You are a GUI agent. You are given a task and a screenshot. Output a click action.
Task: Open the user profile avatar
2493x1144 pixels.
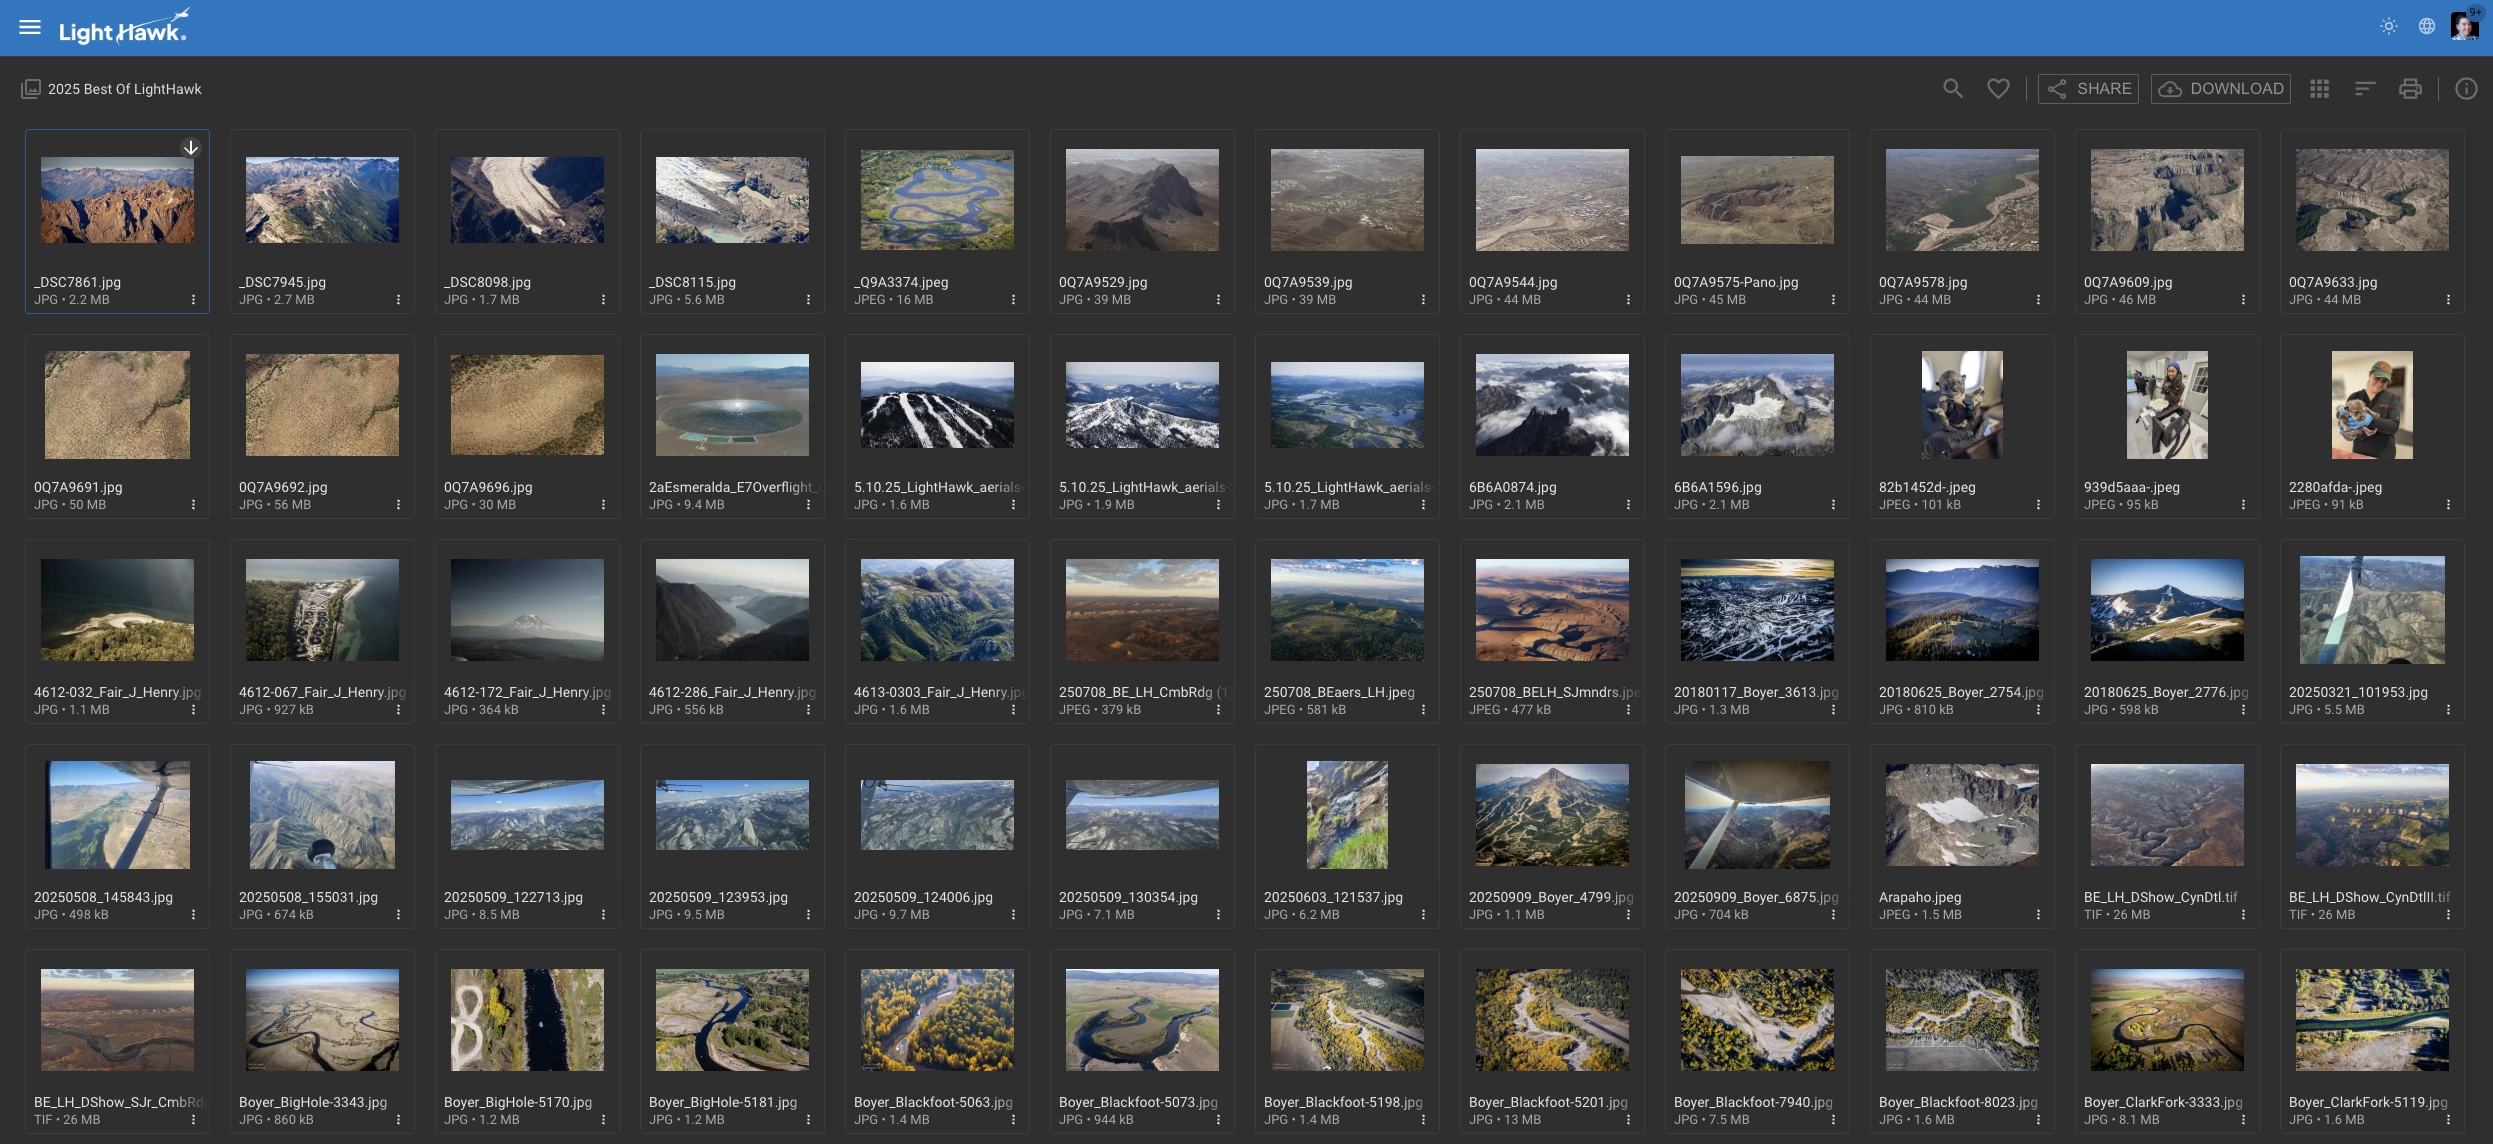coord(2465,27)
